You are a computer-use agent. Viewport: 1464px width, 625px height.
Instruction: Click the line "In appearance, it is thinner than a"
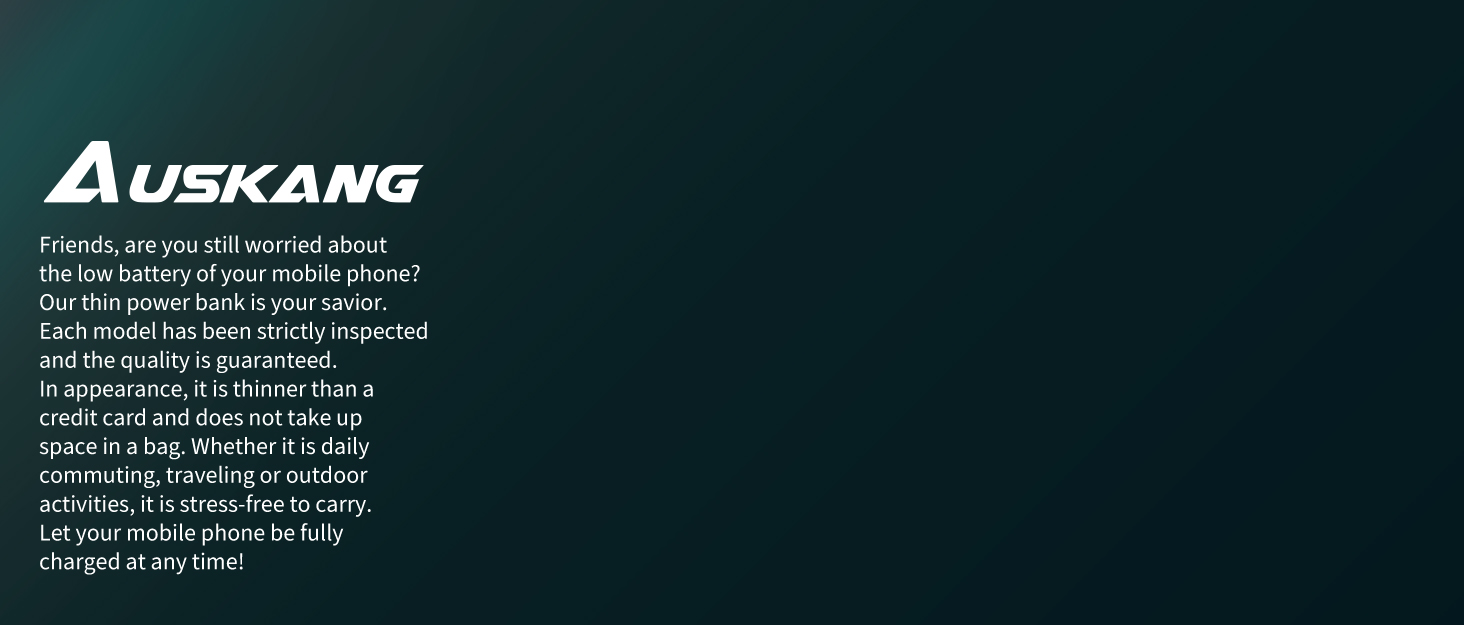pos(206,388)
